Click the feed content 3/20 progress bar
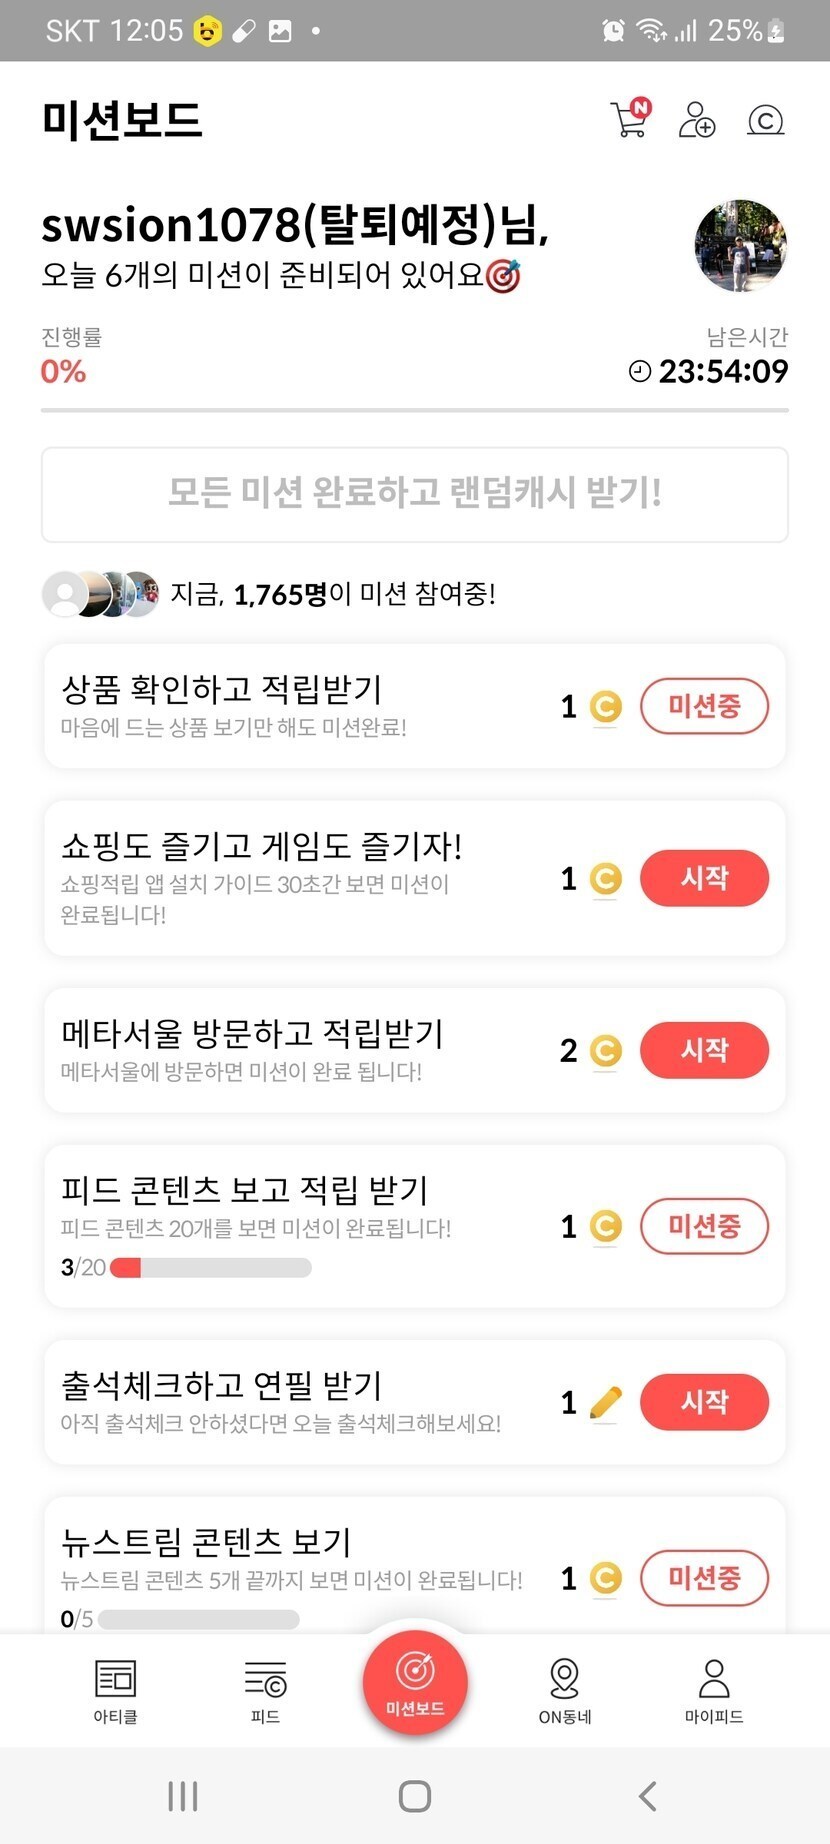The width and height of the screenshot is (830, 1844). (210, 1268)
